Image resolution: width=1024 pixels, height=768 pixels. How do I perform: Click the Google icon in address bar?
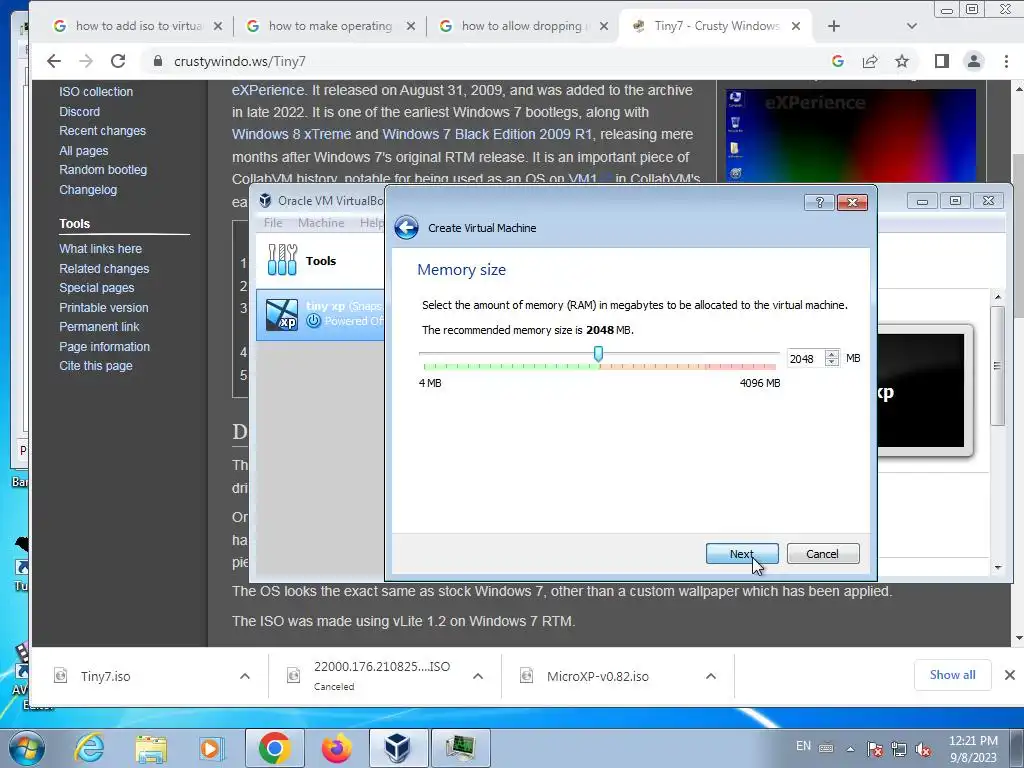(838, 61)
